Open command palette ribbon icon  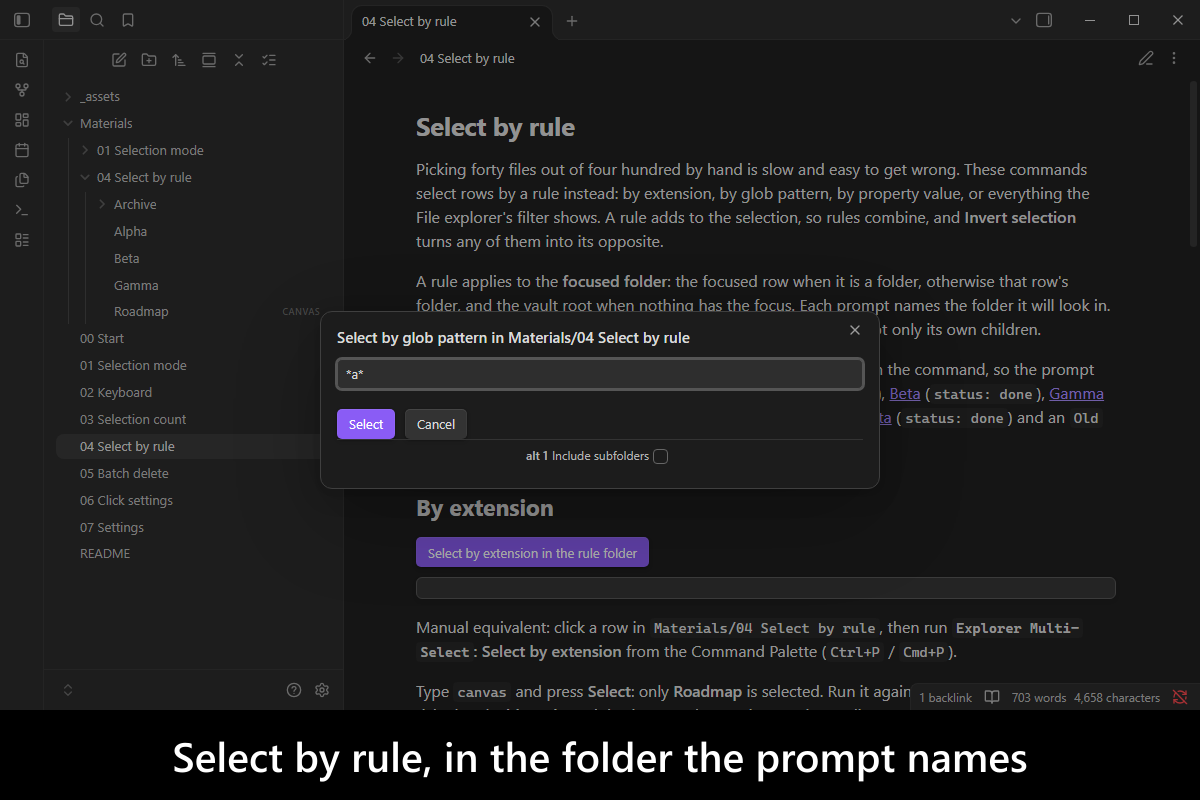point(22,210)
